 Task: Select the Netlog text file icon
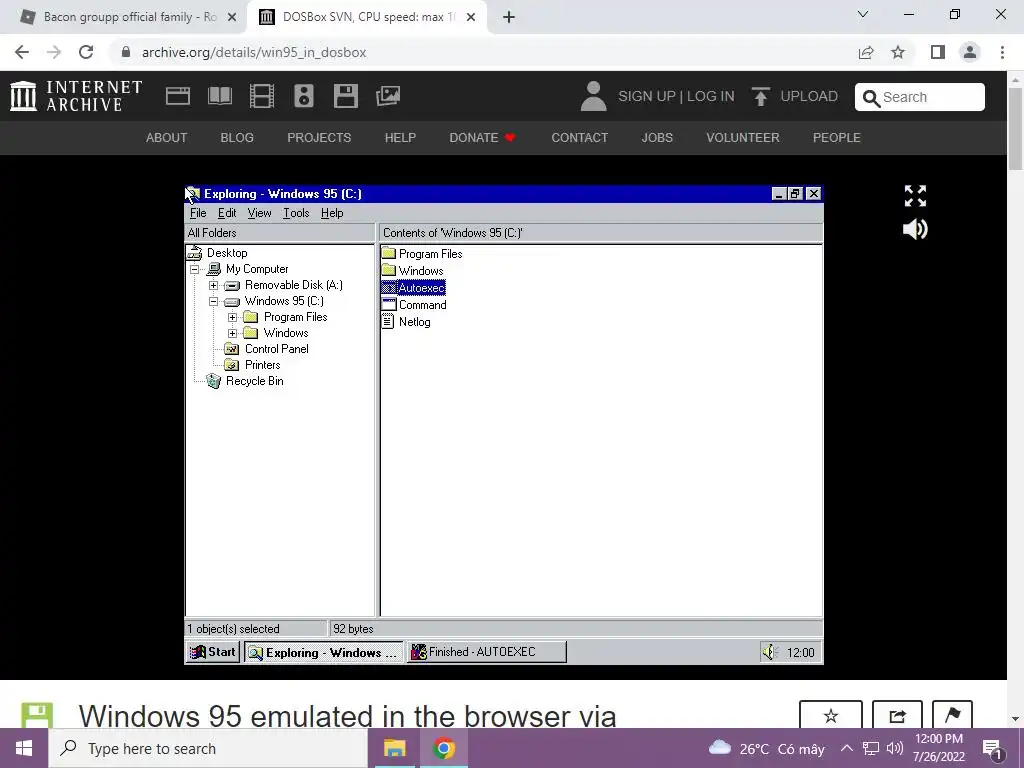point(388,322)
